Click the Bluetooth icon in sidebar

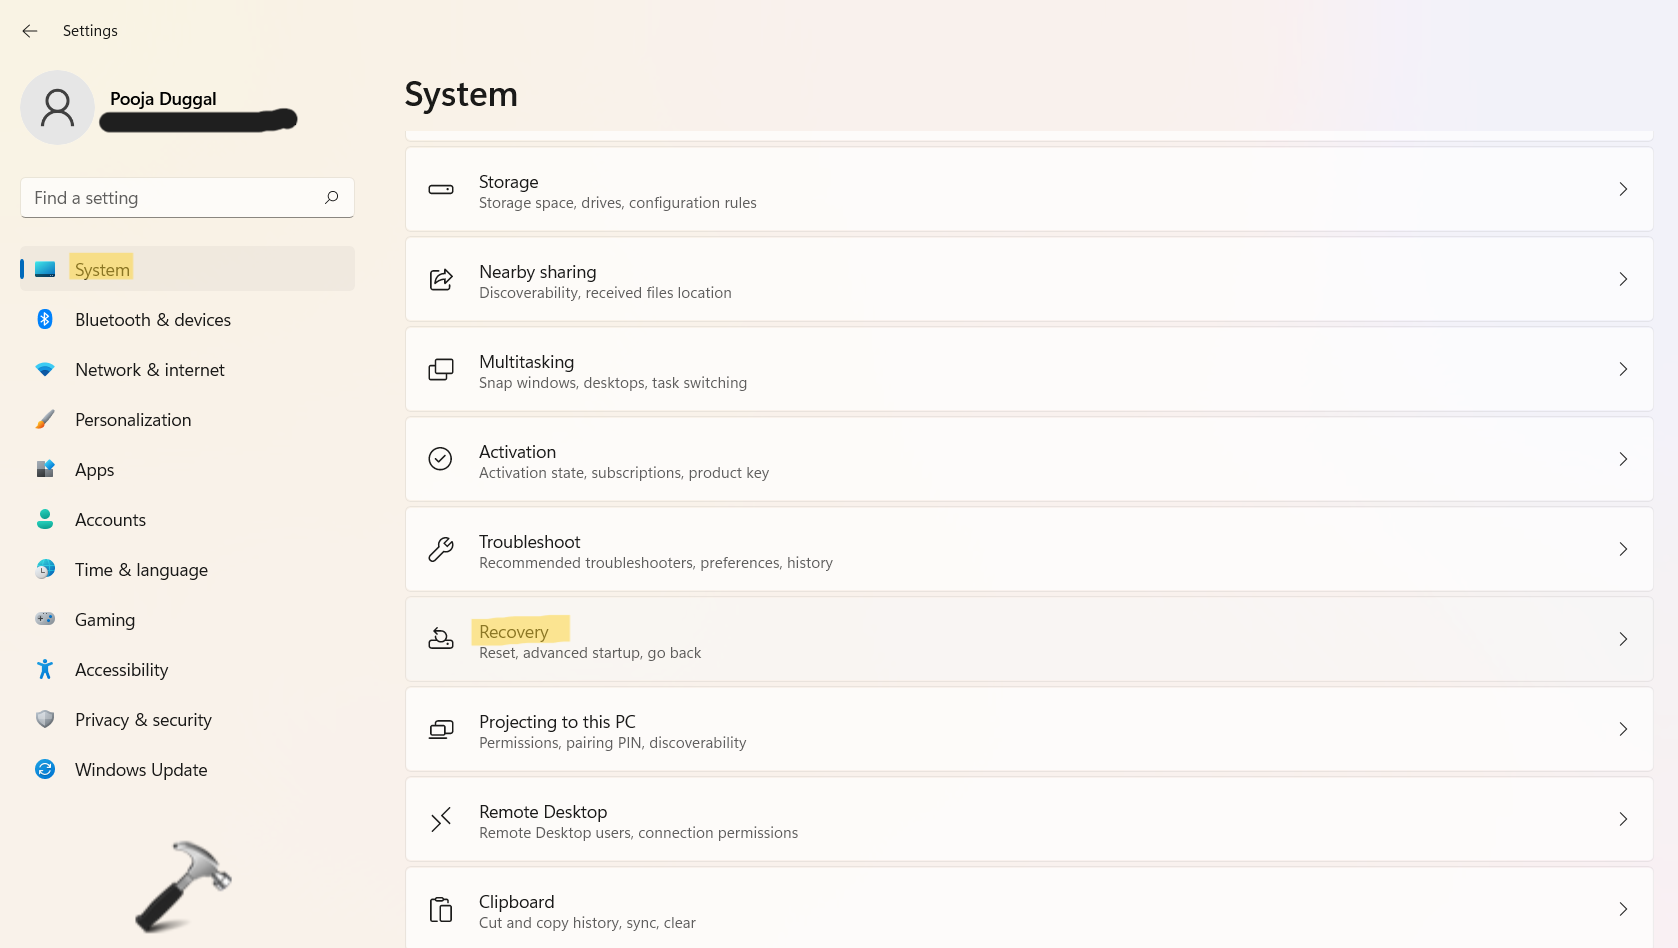[x=45, y=319]
